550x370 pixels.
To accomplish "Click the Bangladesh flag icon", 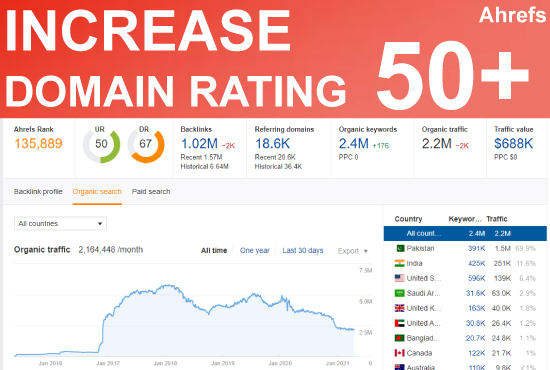I will pos(400,338).
